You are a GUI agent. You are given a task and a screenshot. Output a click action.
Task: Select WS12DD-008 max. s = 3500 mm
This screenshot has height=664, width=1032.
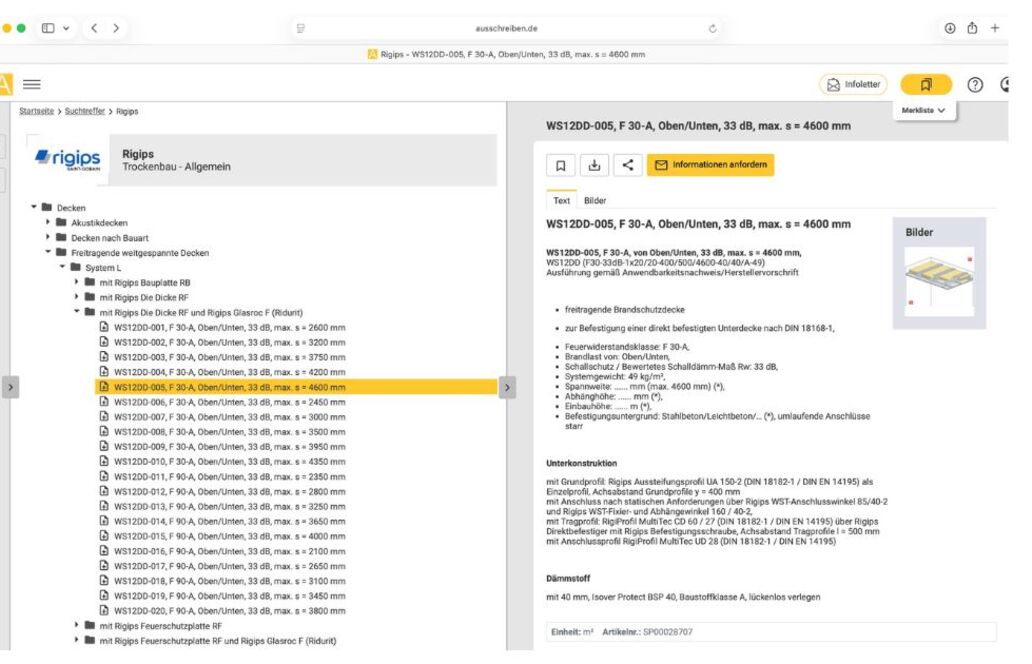(230, 432)
